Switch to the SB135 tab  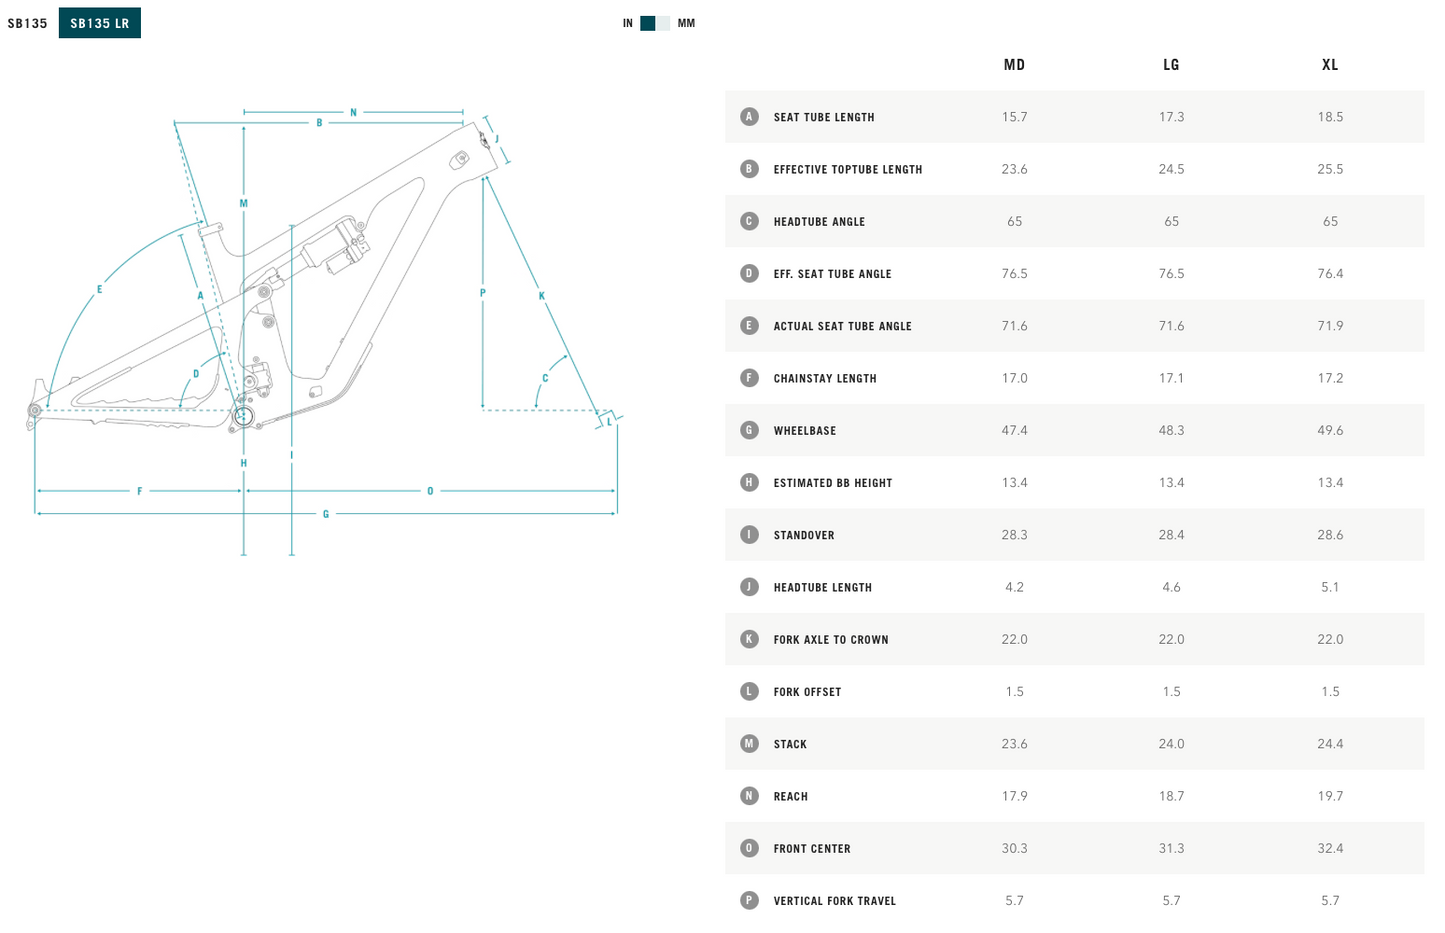point(27,23)
